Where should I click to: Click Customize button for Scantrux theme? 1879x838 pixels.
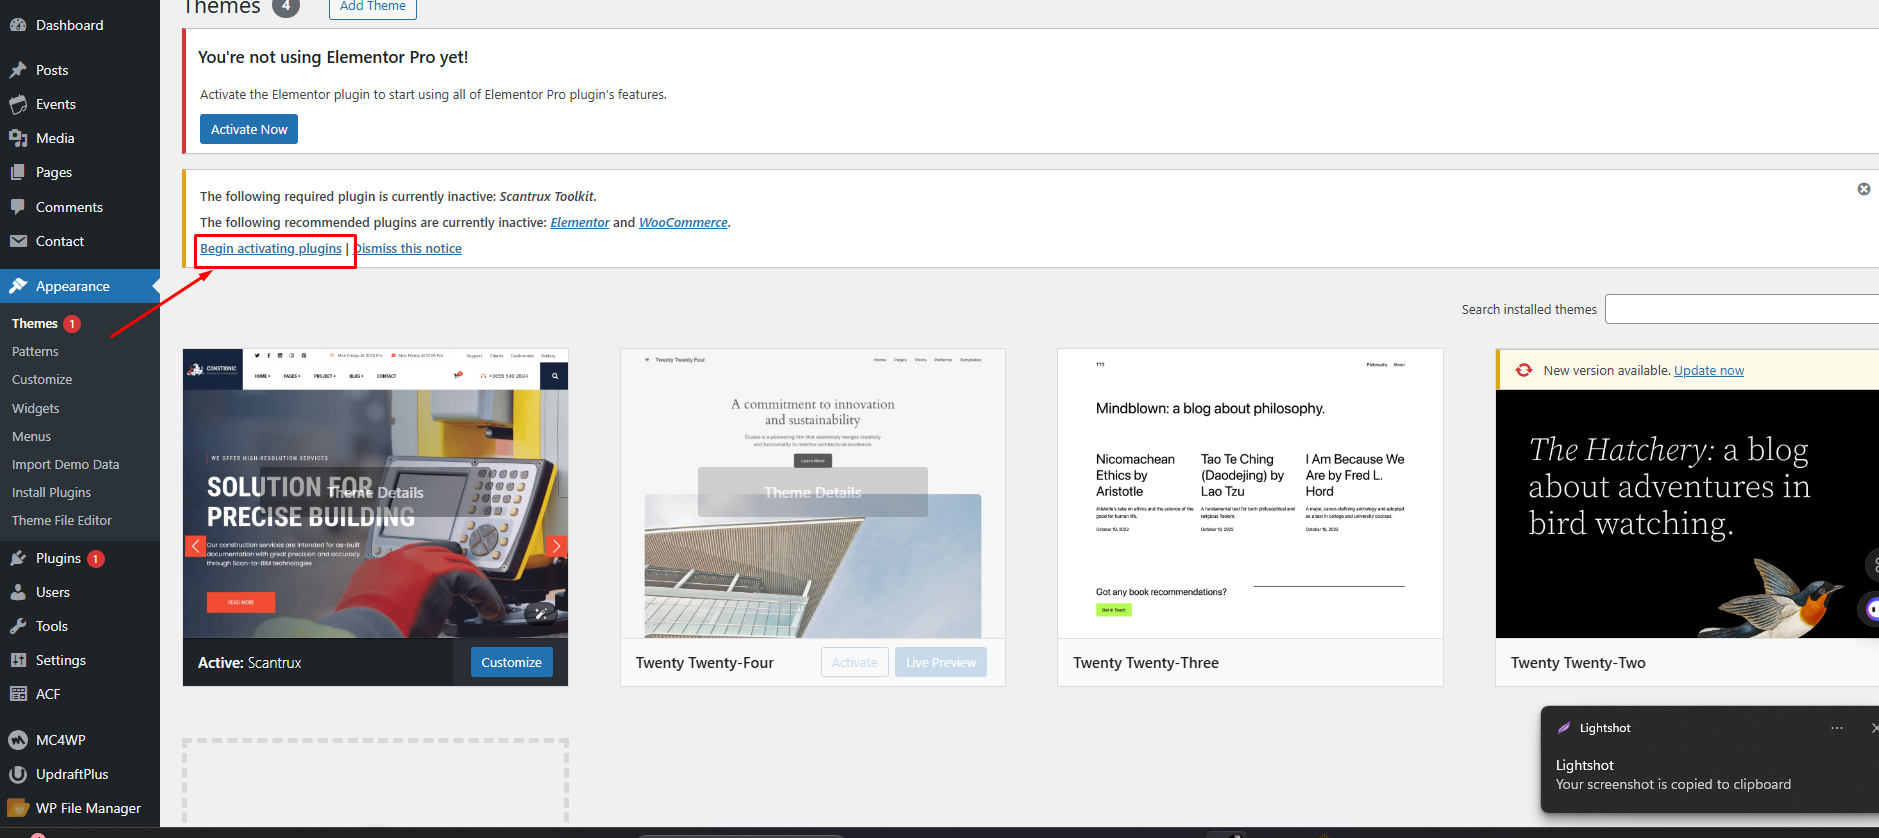(x=511, y=662)
